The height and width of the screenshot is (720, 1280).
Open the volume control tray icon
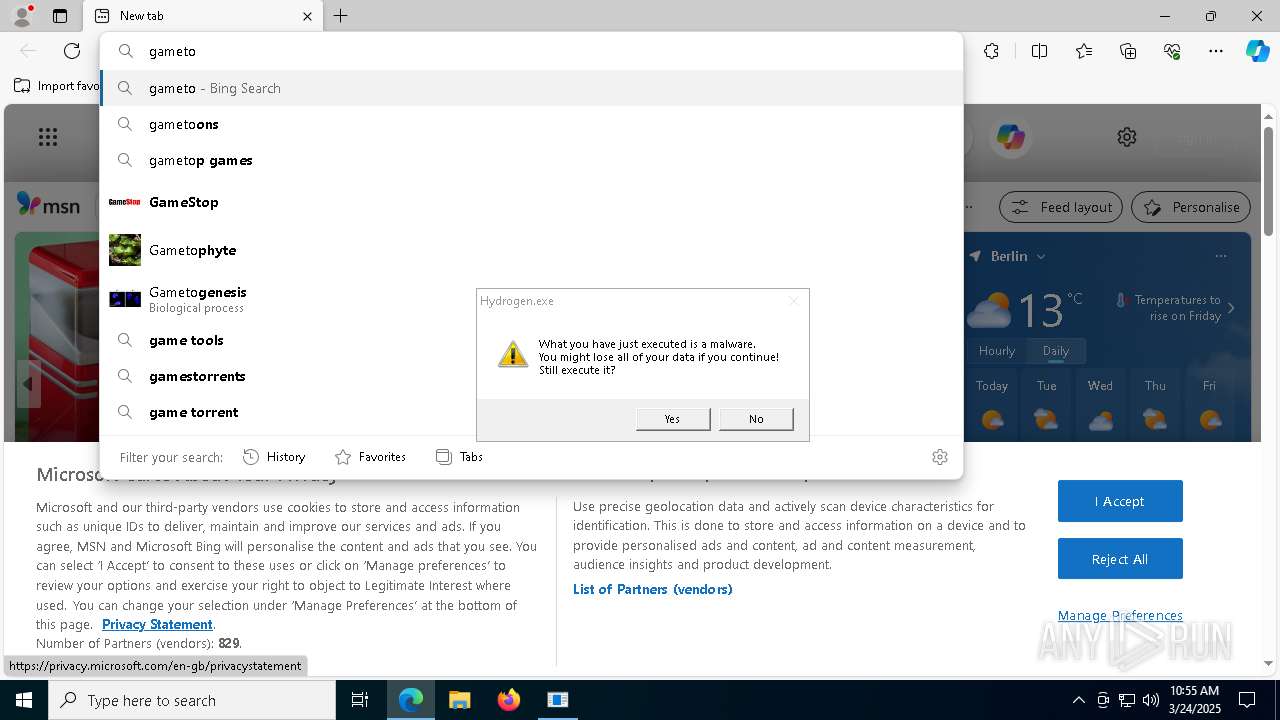pyautogui.click(x=1150, y=700)
